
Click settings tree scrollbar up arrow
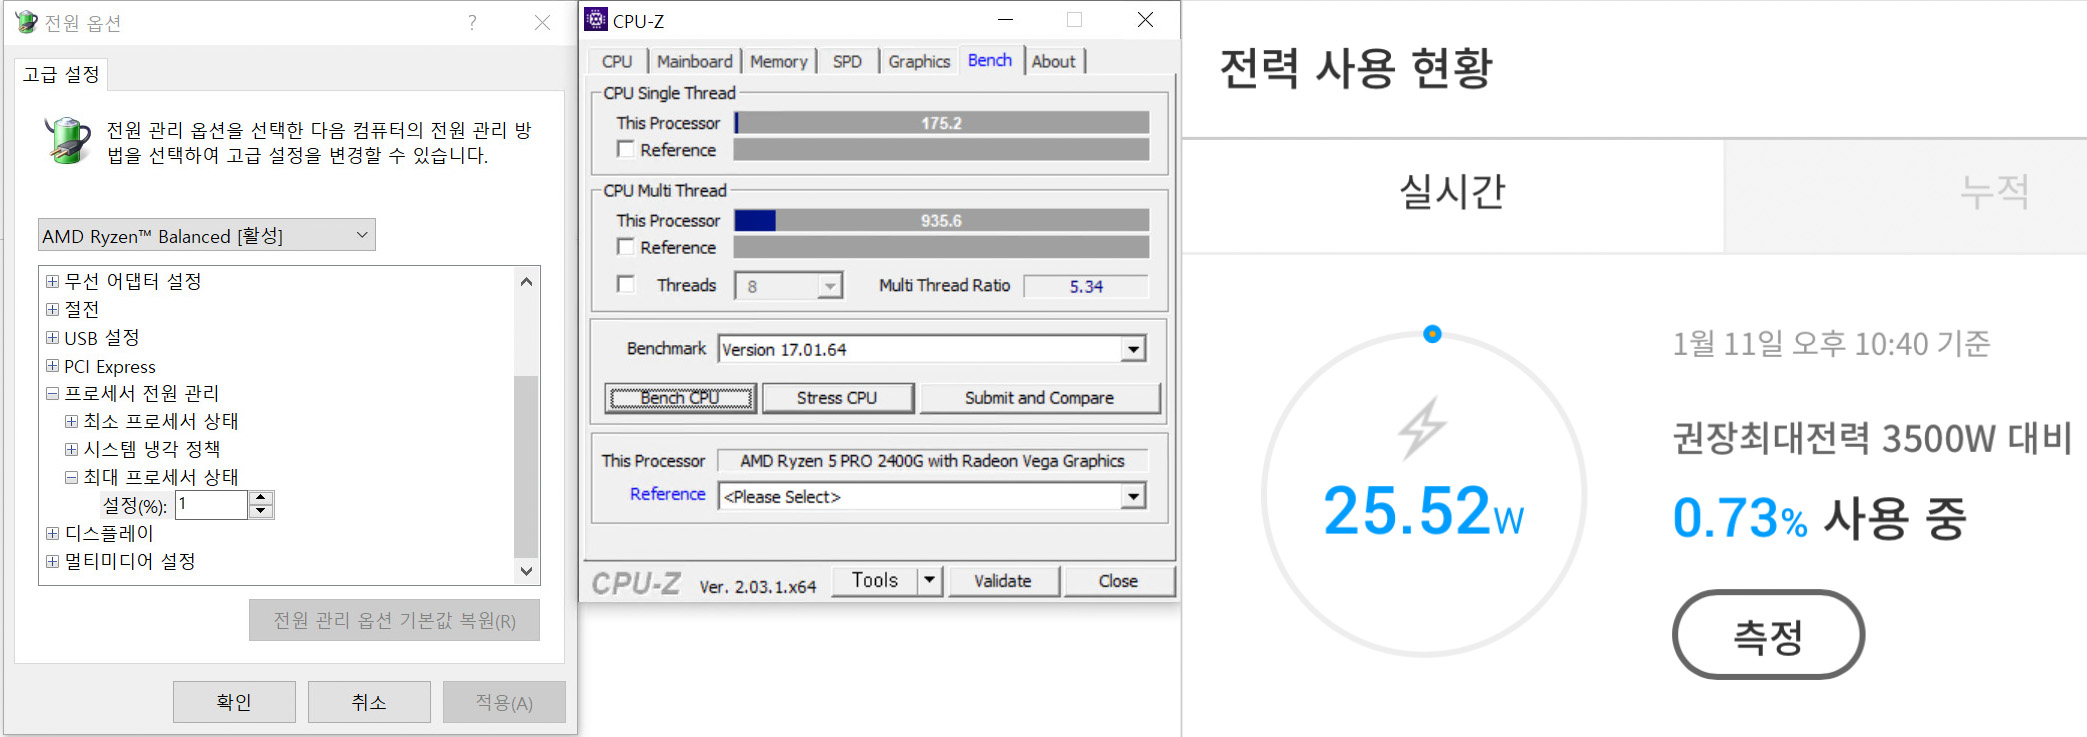point(526,282)
